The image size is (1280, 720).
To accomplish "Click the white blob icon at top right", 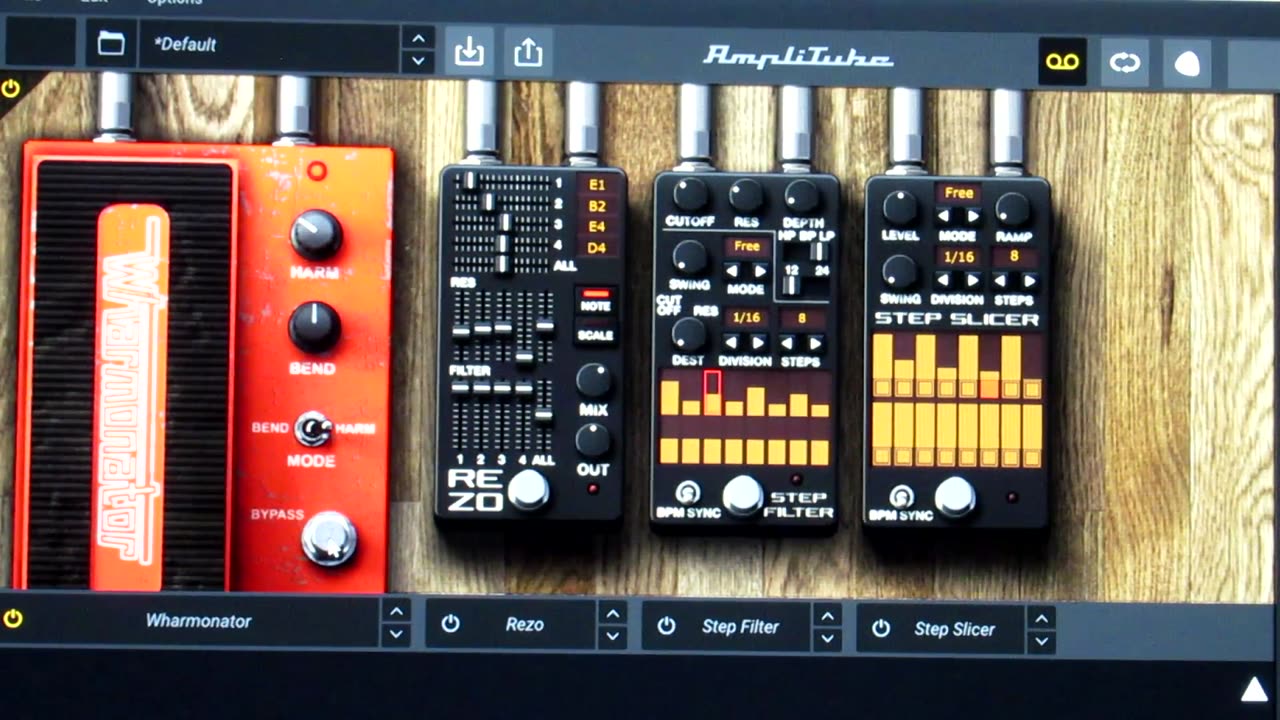I will pos(1187,65).
